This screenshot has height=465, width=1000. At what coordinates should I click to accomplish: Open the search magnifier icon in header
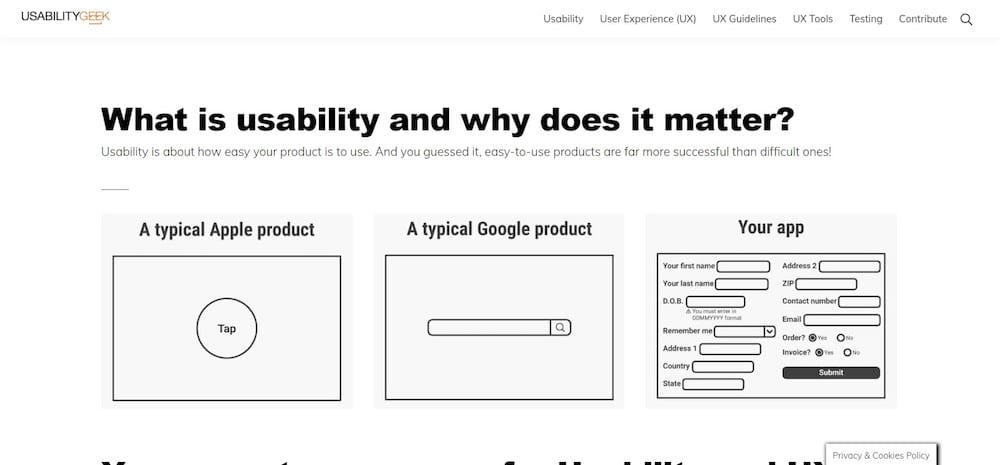[966, 20]
